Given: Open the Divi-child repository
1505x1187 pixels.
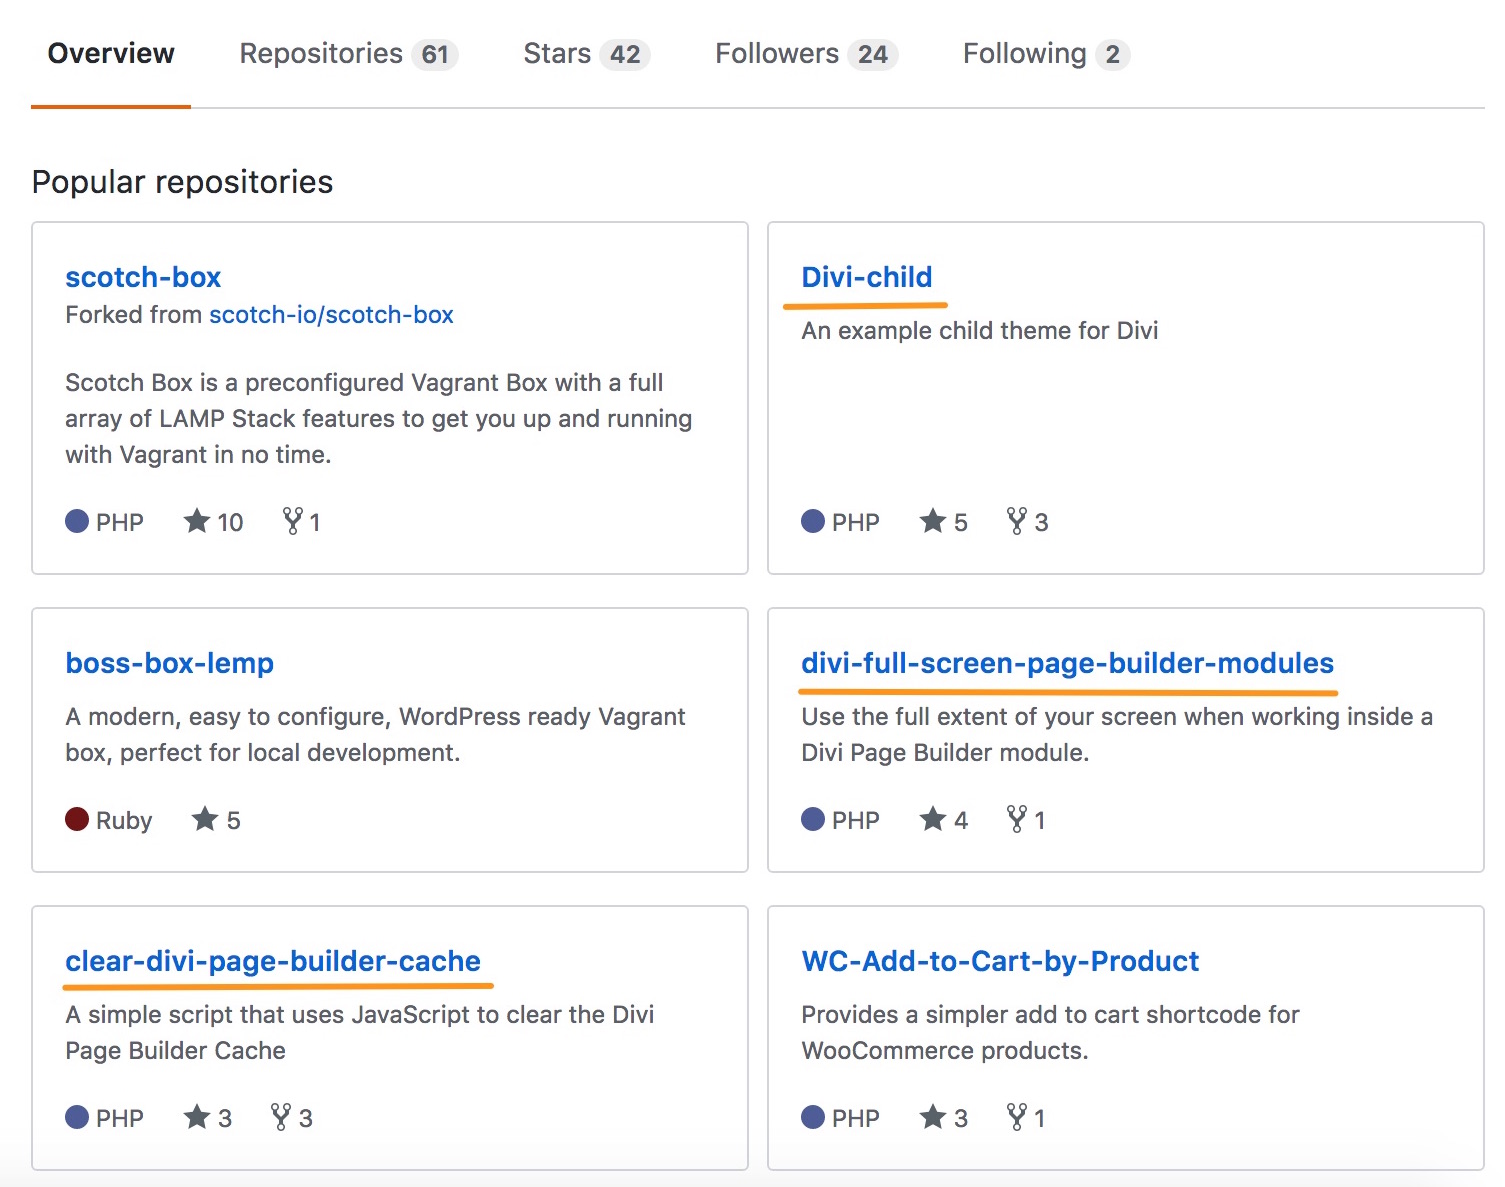Looking at the screenshot, I should click(867, 277).
